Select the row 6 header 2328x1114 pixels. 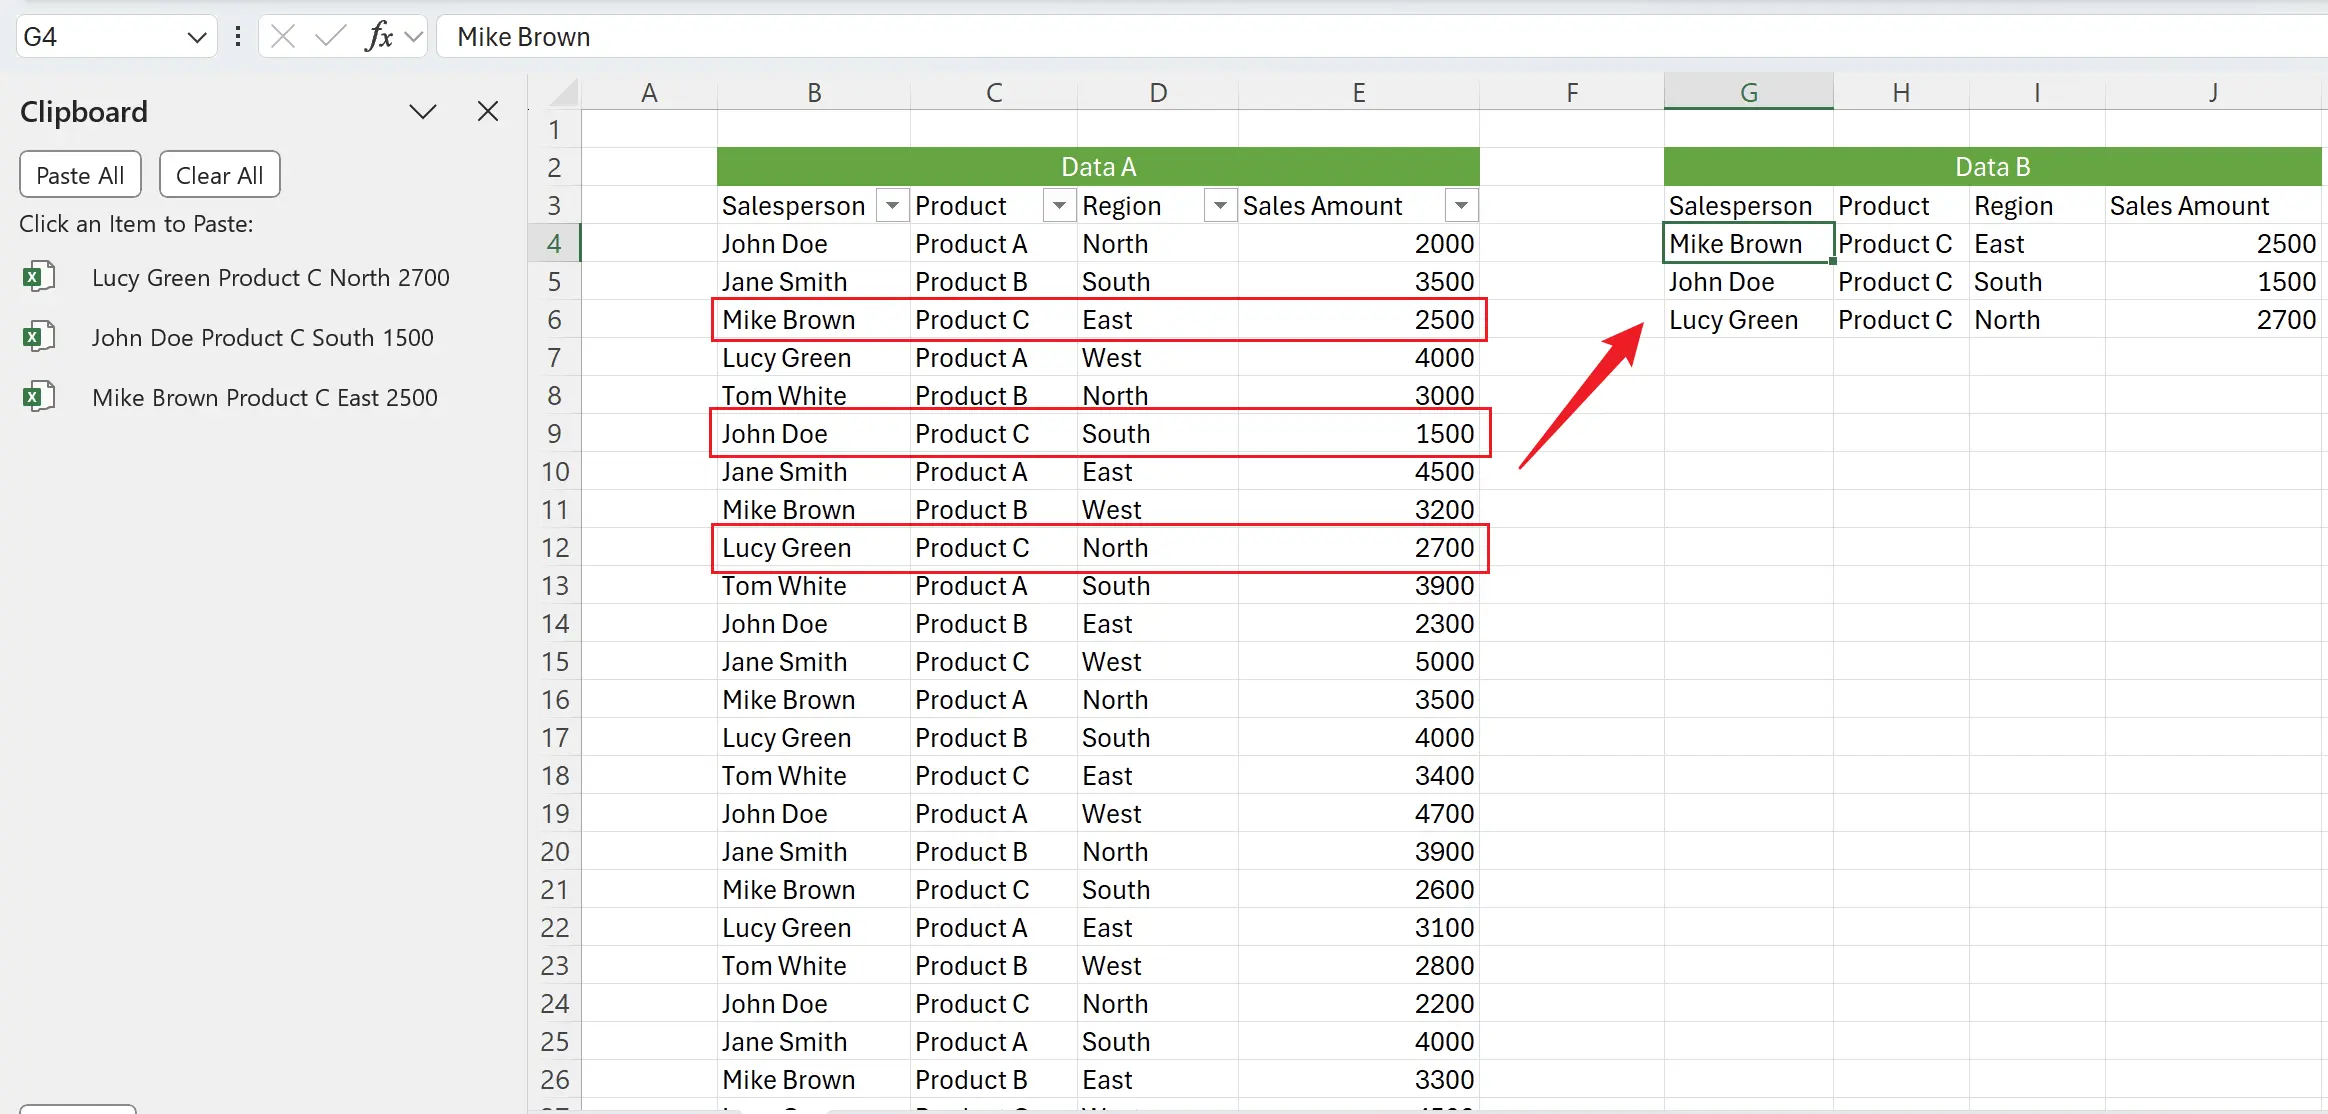(554, 319)
